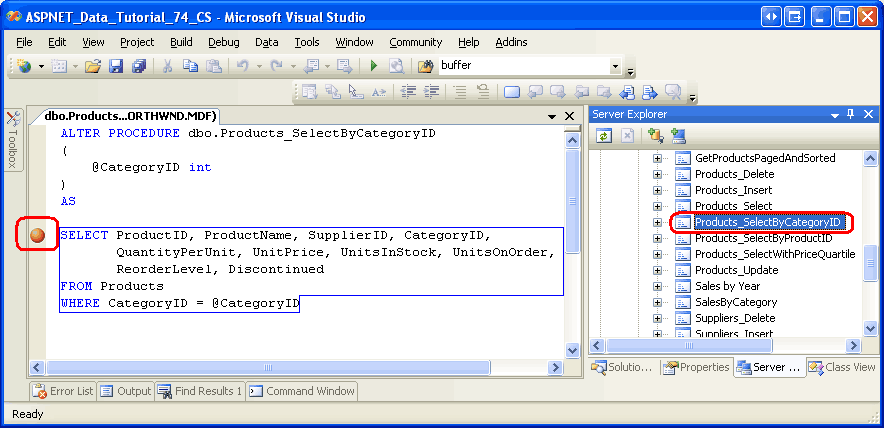Open the buffer find combo box dropdown

tap(614, 66)
